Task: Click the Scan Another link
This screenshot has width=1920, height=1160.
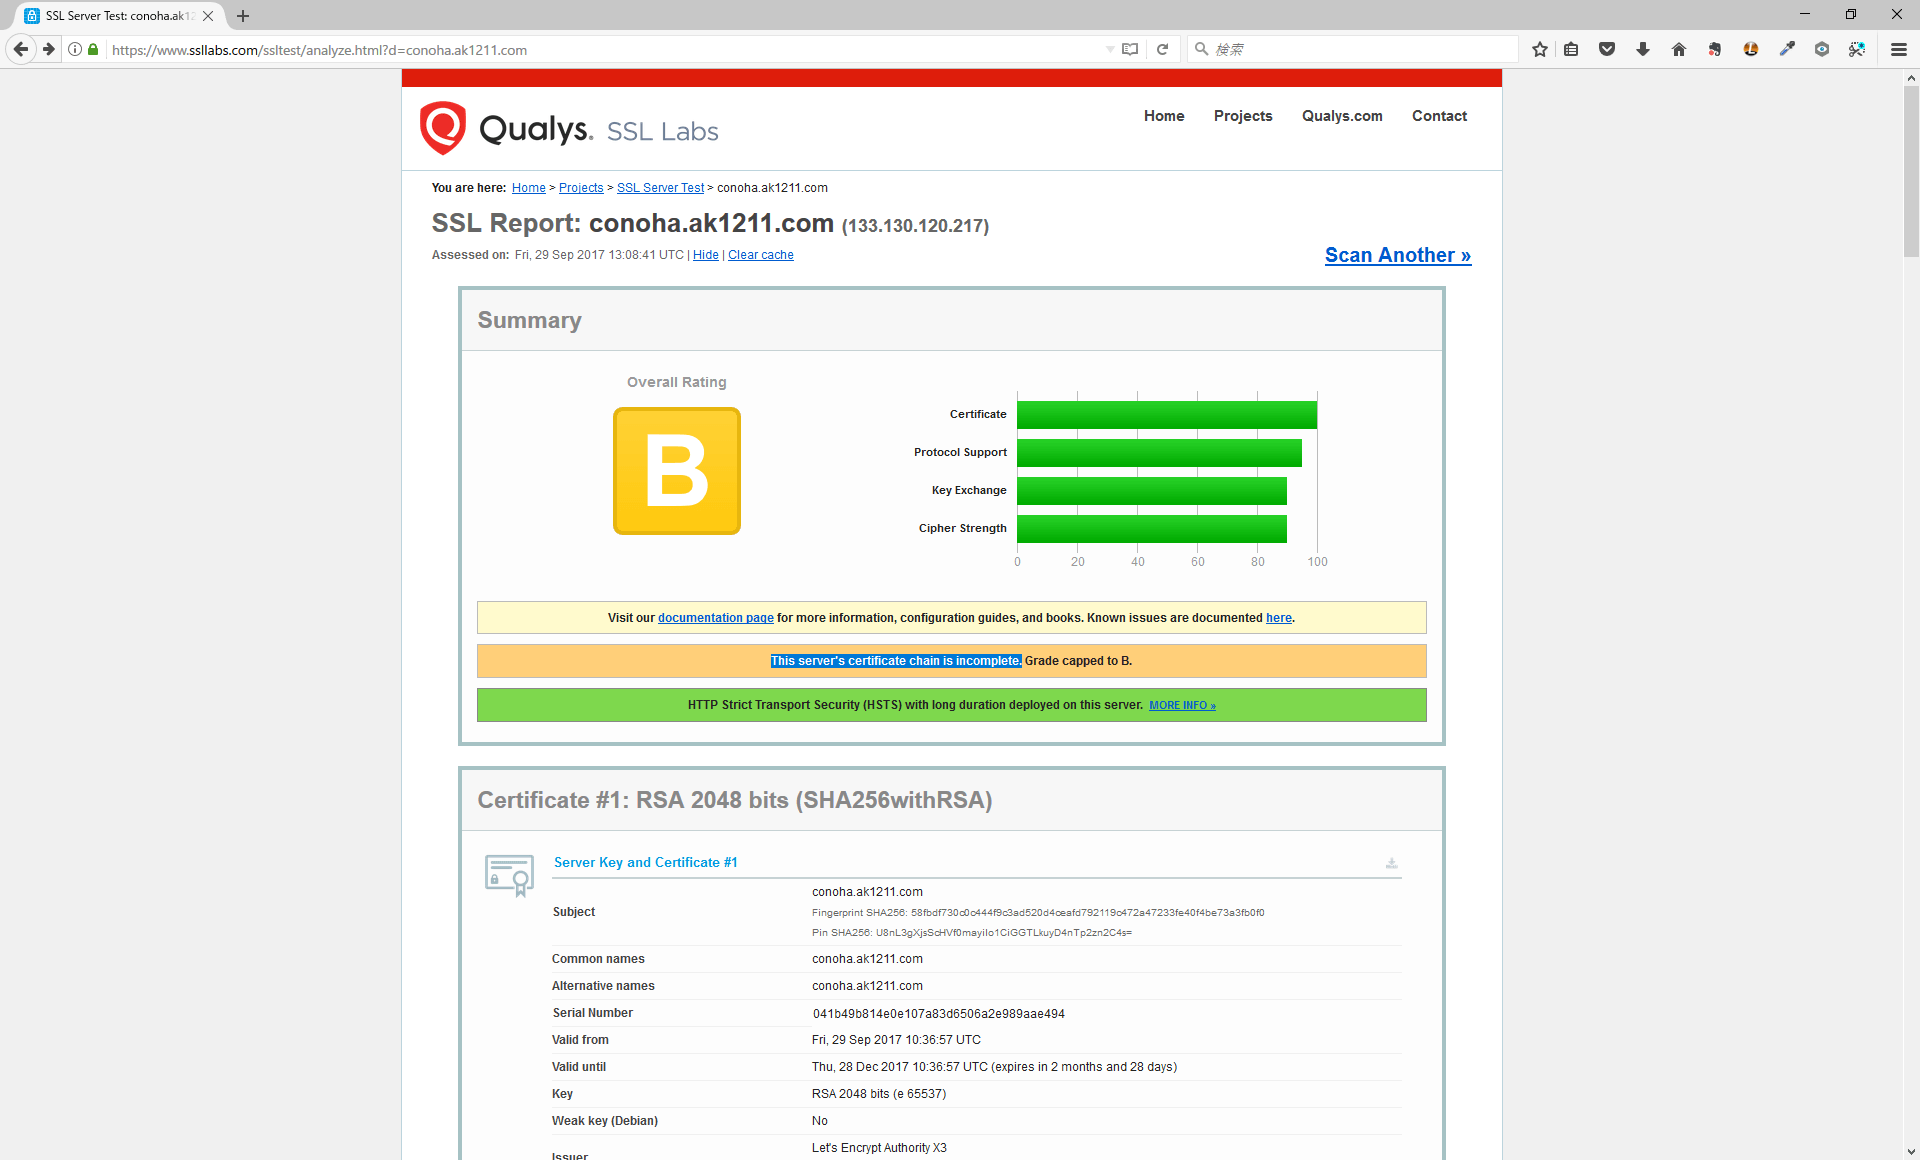Action: [1398, 255]
